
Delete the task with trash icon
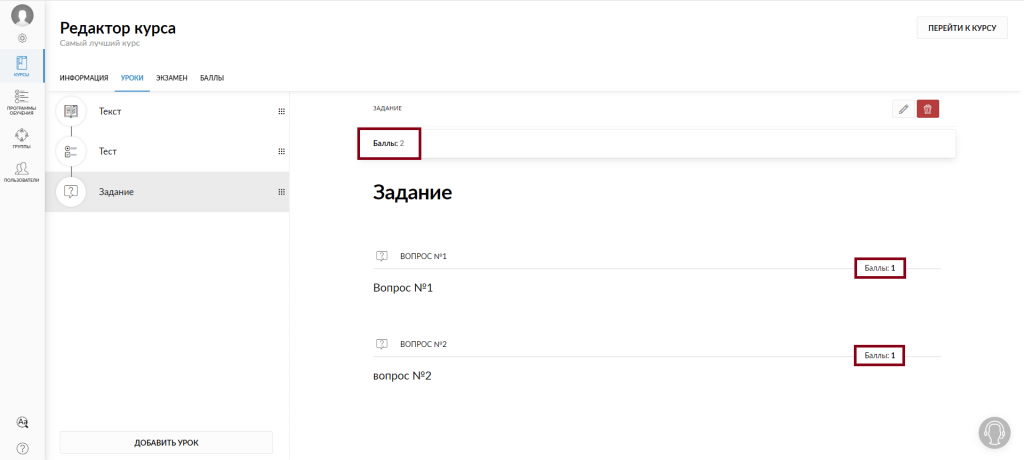(928, 109)
